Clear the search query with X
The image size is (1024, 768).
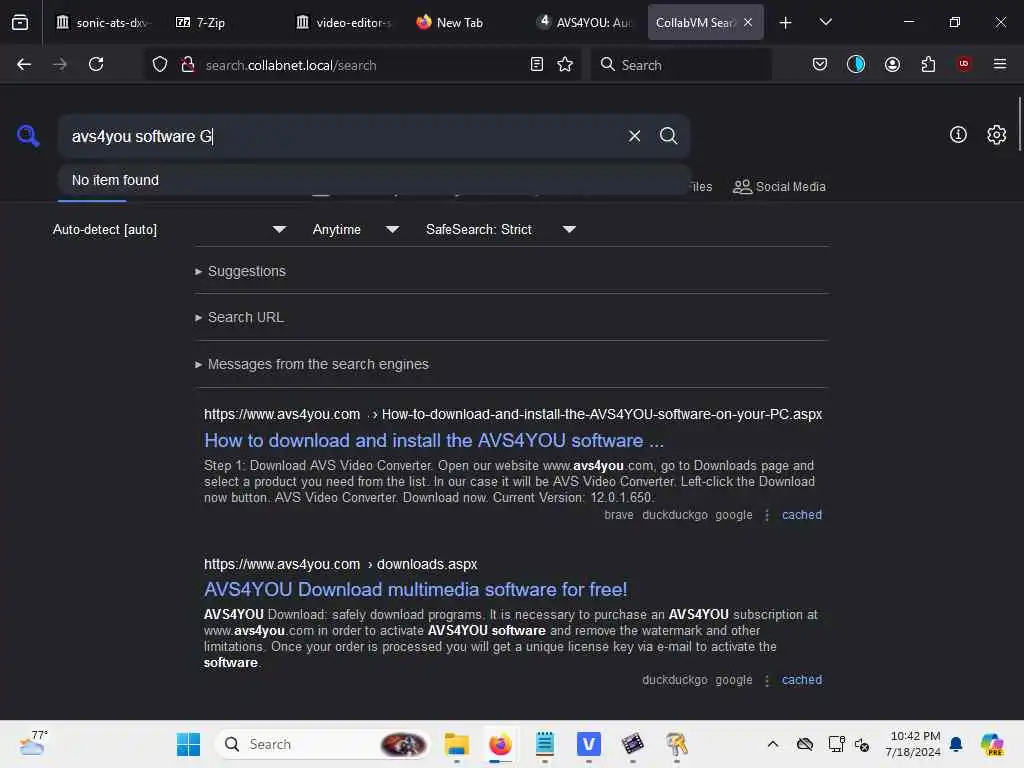[x=634, y=136]
